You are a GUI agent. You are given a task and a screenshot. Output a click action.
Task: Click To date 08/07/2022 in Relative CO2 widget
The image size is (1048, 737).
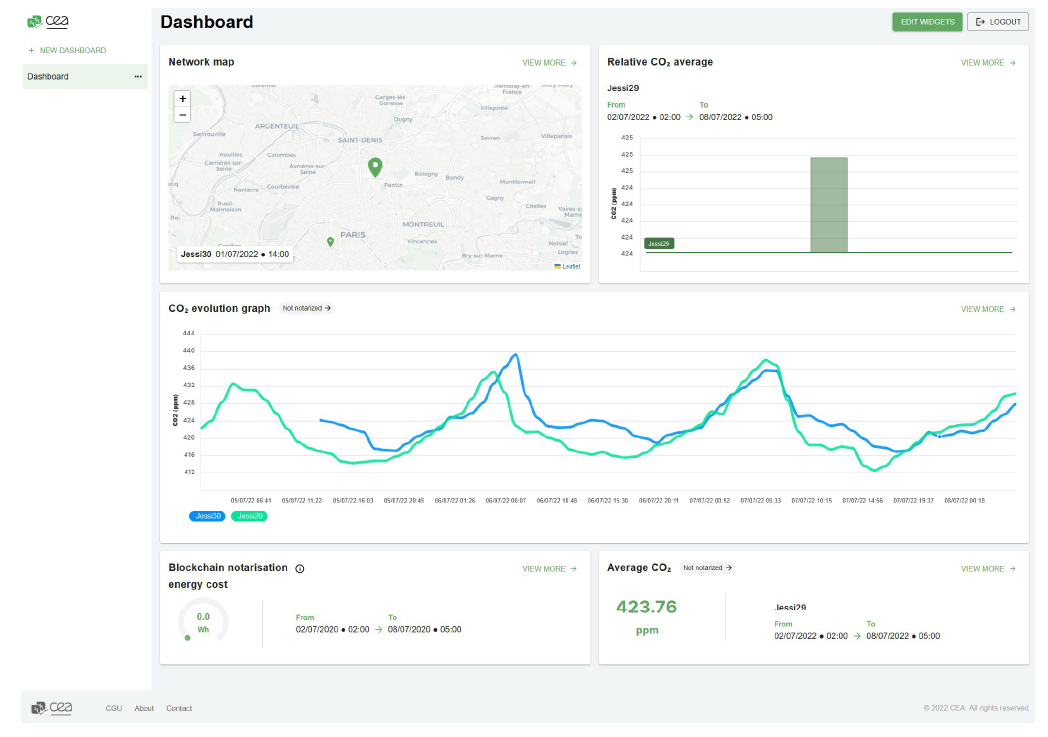tap(736, 117)
